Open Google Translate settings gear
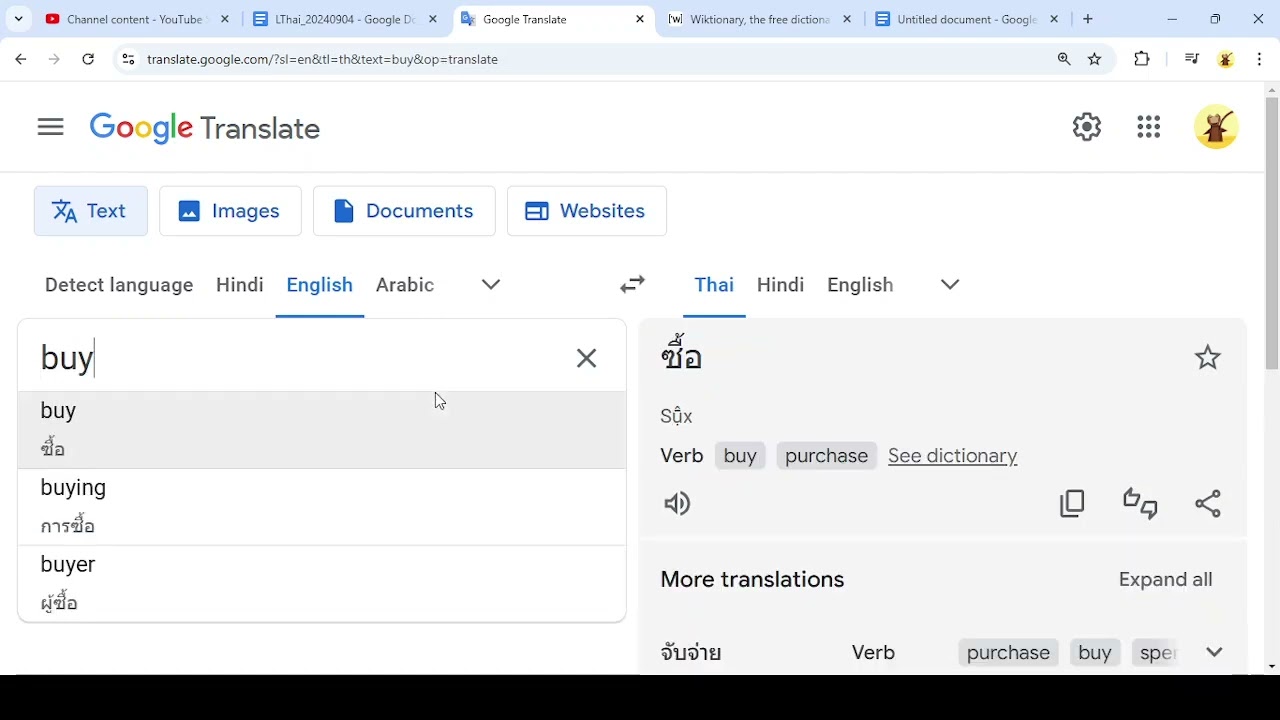 [x=1087, y=127]
